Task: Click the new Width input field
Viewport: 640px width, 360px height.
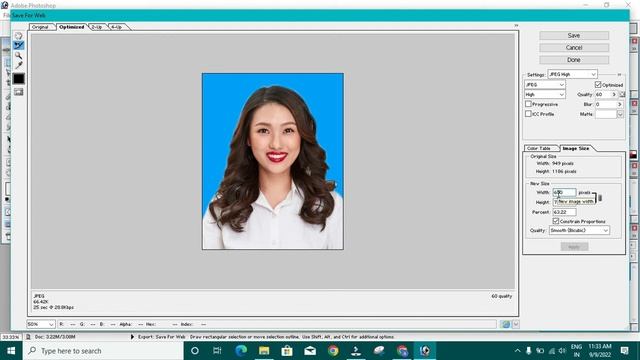Action: (564, 192)
